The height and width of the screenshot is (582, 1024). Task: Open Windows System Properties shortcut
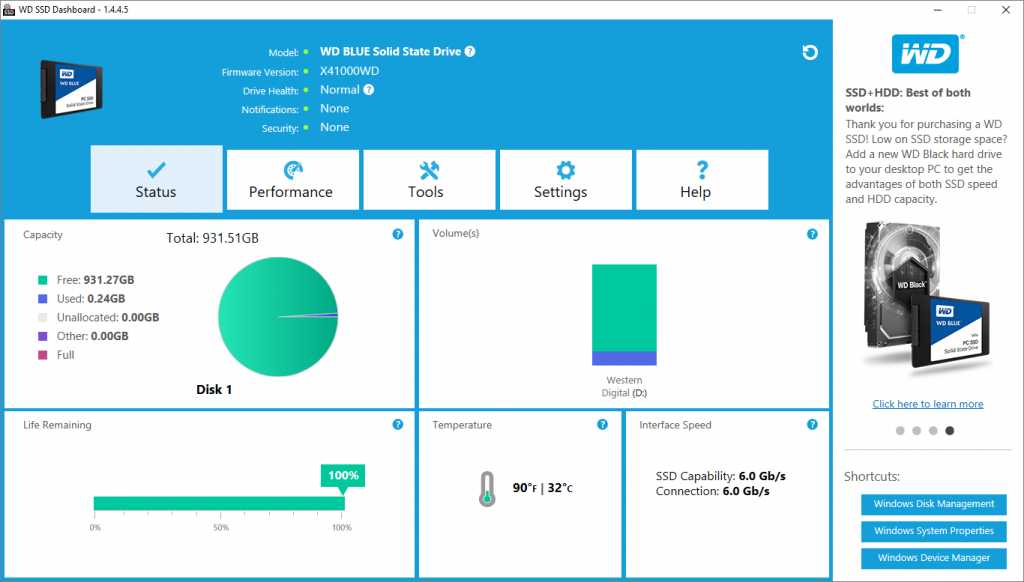click(x=933, y=531)
